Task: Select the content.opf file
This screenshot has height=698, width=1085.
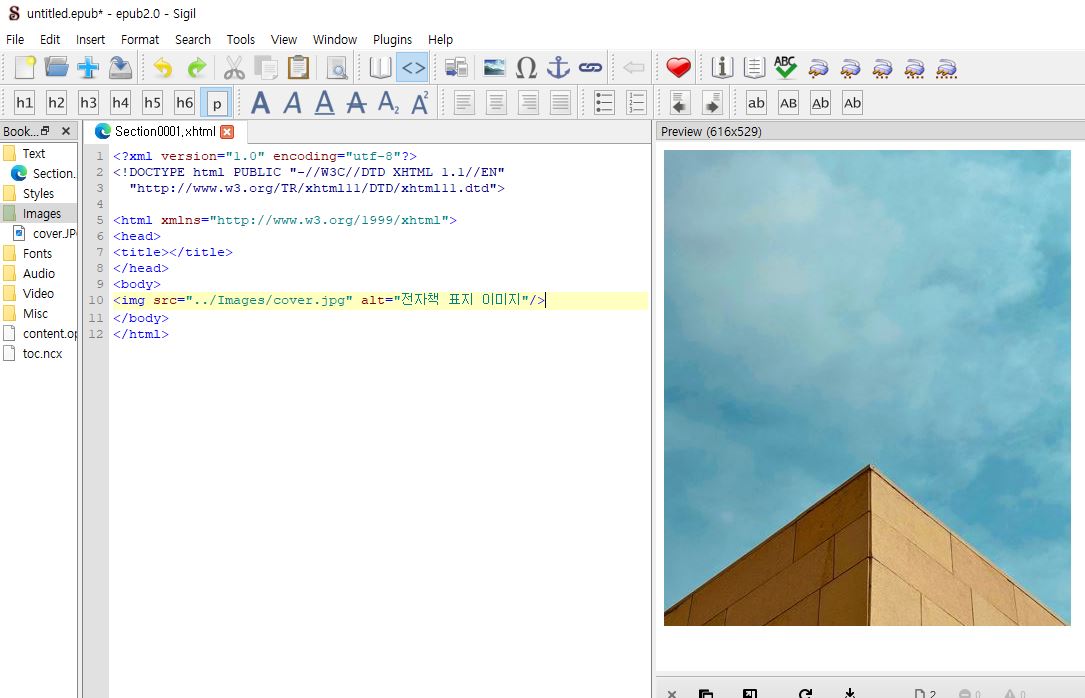Action: tap(49, 333)
